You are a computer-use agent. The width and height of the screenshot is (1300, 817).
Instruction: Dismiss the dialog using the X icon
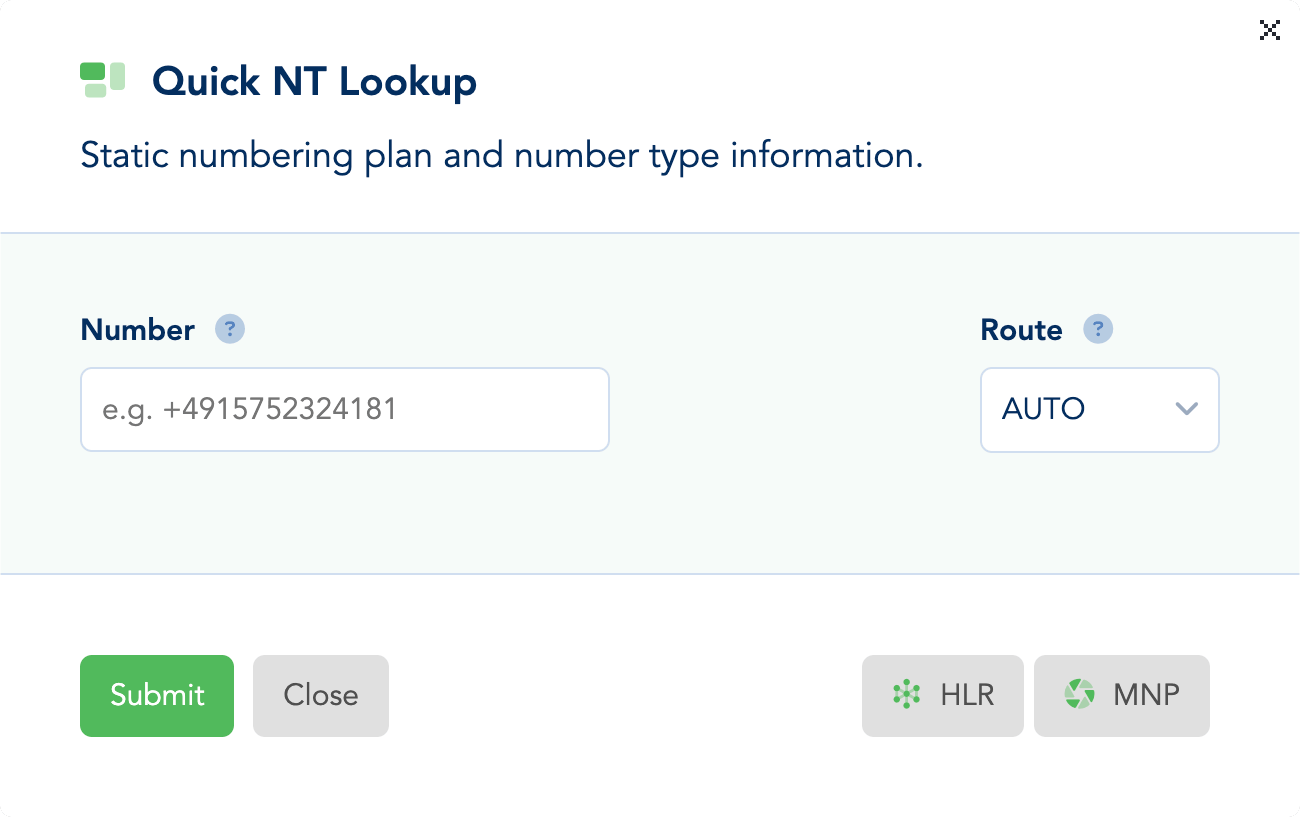1269,30
